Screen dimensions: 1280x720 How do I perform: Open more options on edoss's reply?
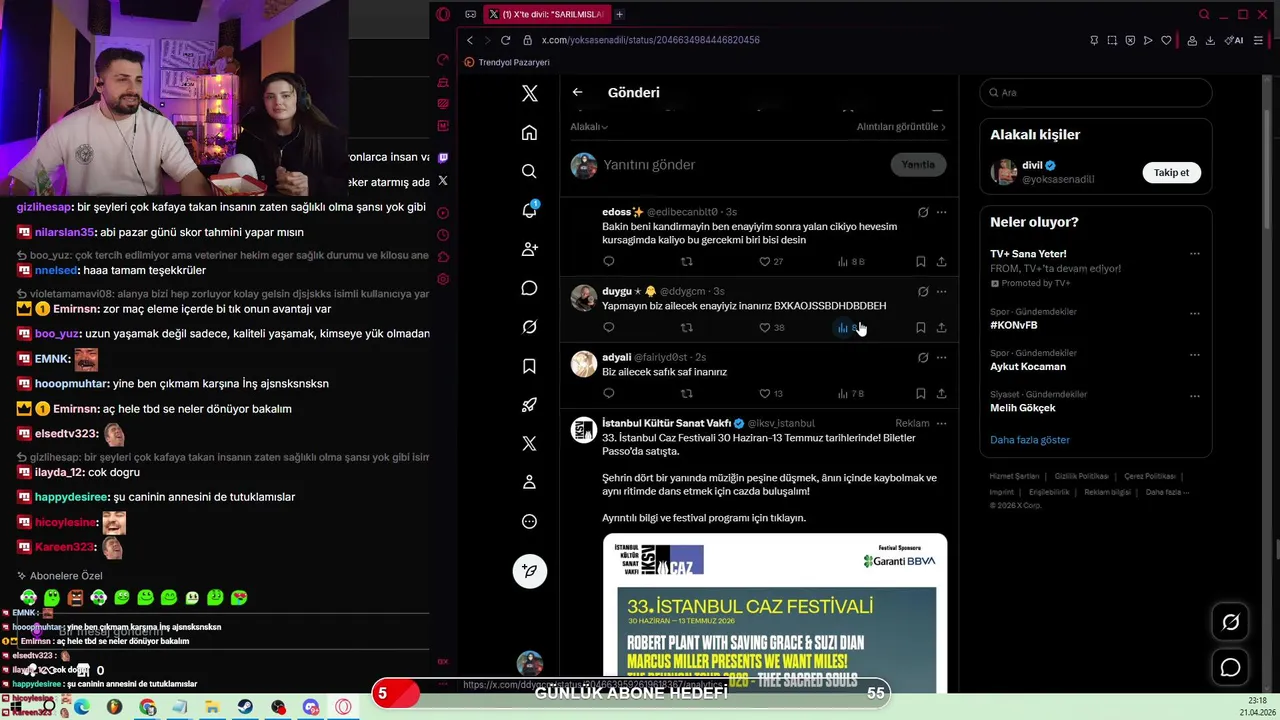[941, 212]
